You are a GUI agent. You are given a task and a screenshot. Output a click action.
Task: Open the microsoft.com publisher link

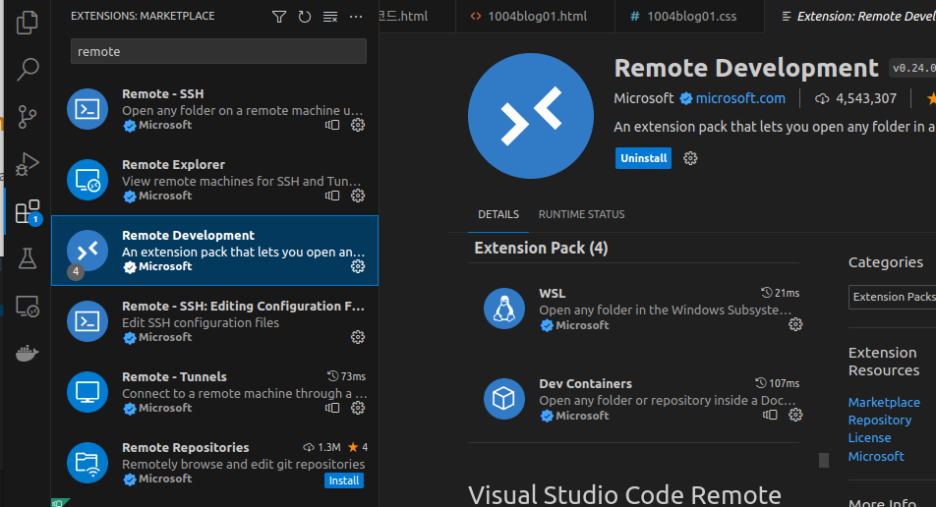[x=740, y=99]
